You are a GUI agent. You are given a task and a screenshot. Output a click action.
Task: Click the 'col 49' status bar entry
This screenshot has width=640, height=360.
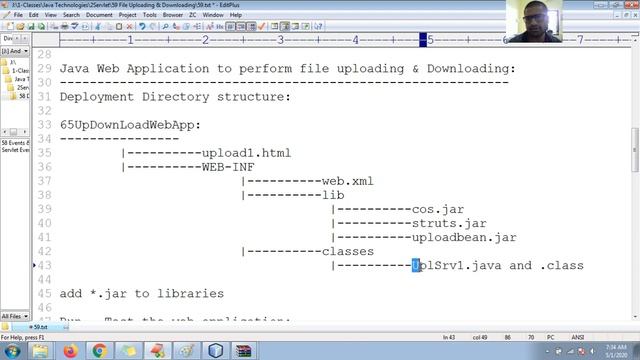(480, 338)
